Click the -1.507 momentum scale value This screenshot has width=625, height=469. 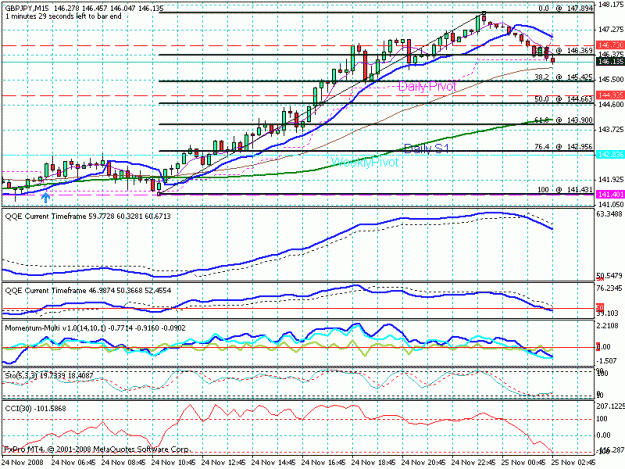point(608,361)
